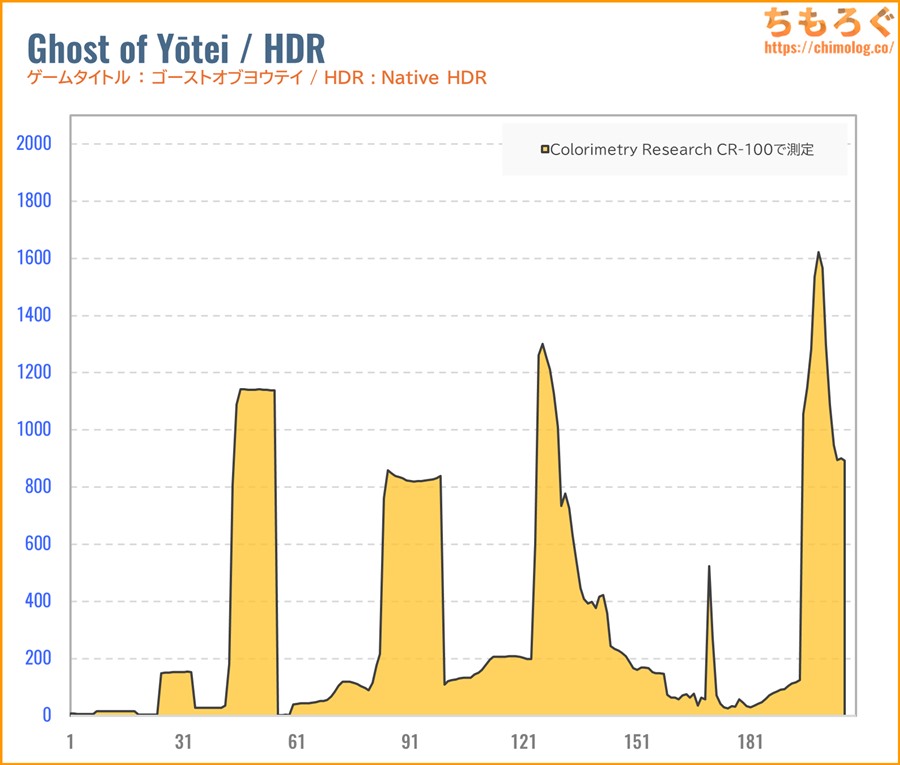The height and width of the screenshot is (765, 900).
Task: Select the 181 X axis label
Action: [x=750, y=742]
